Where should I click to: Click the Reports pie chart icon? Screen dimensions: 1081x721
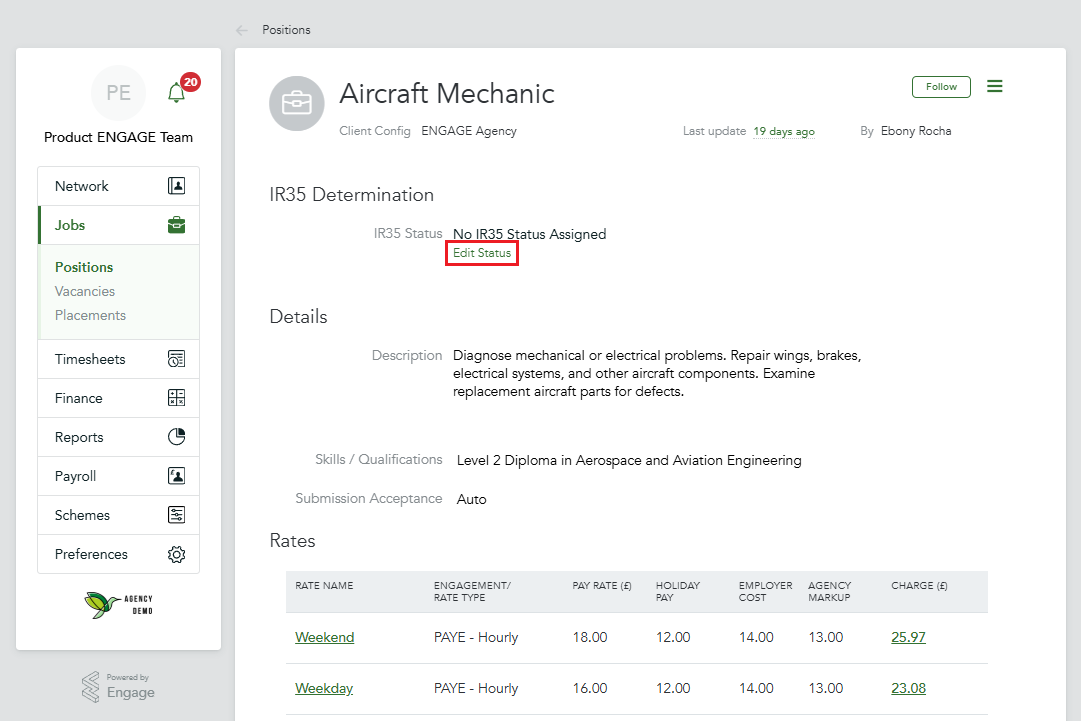click(x=176, y=436)
